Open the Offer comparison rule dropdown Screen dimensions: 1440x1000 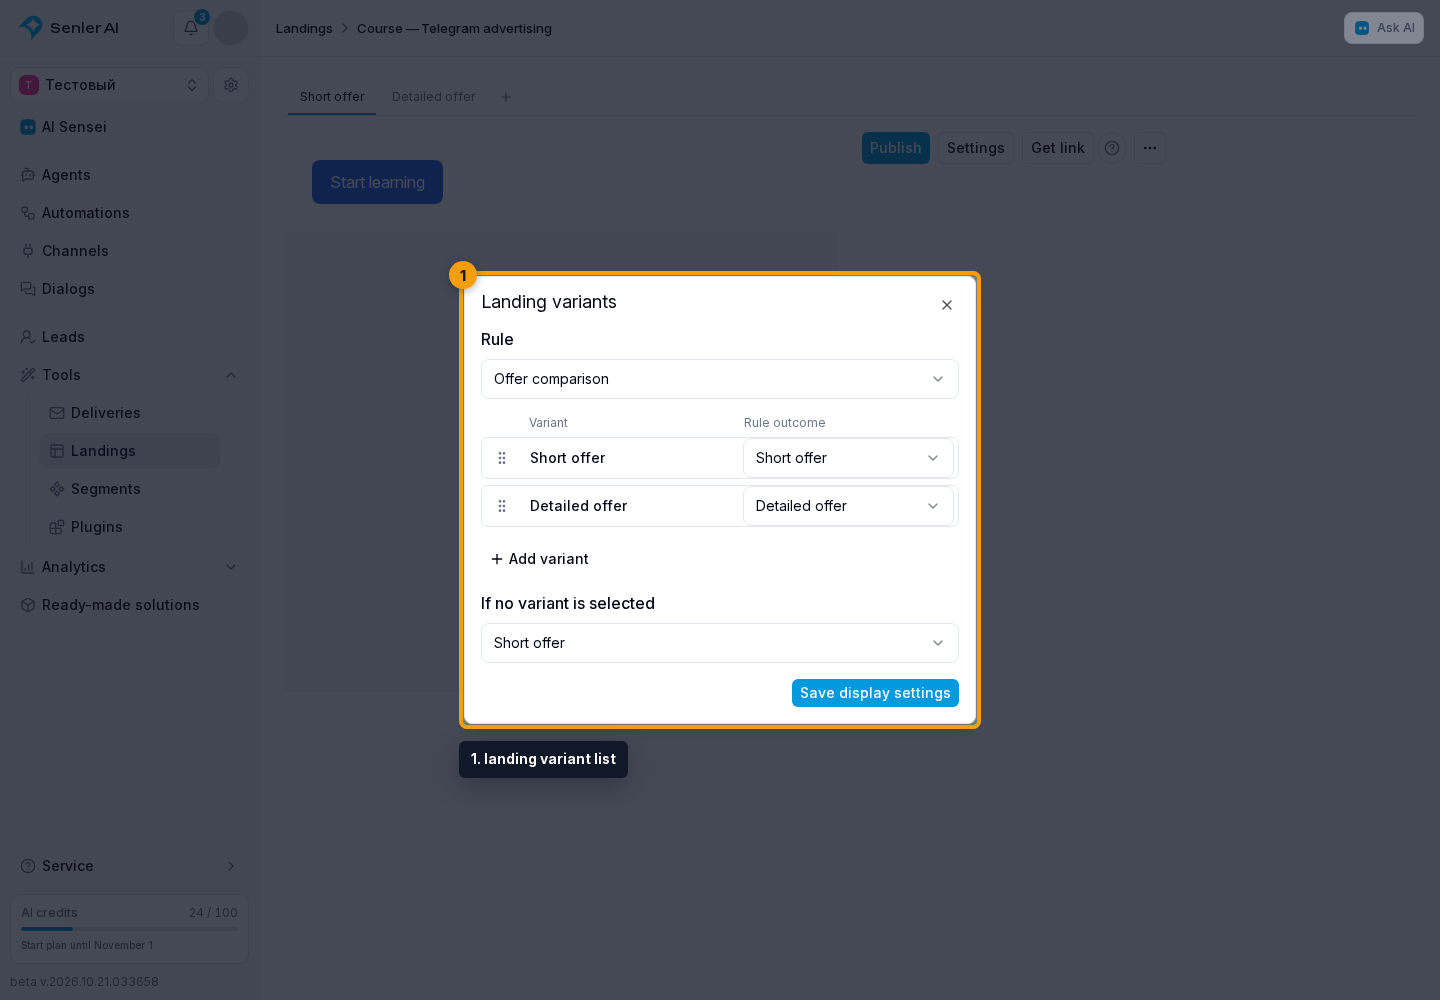tap(720, 379)
